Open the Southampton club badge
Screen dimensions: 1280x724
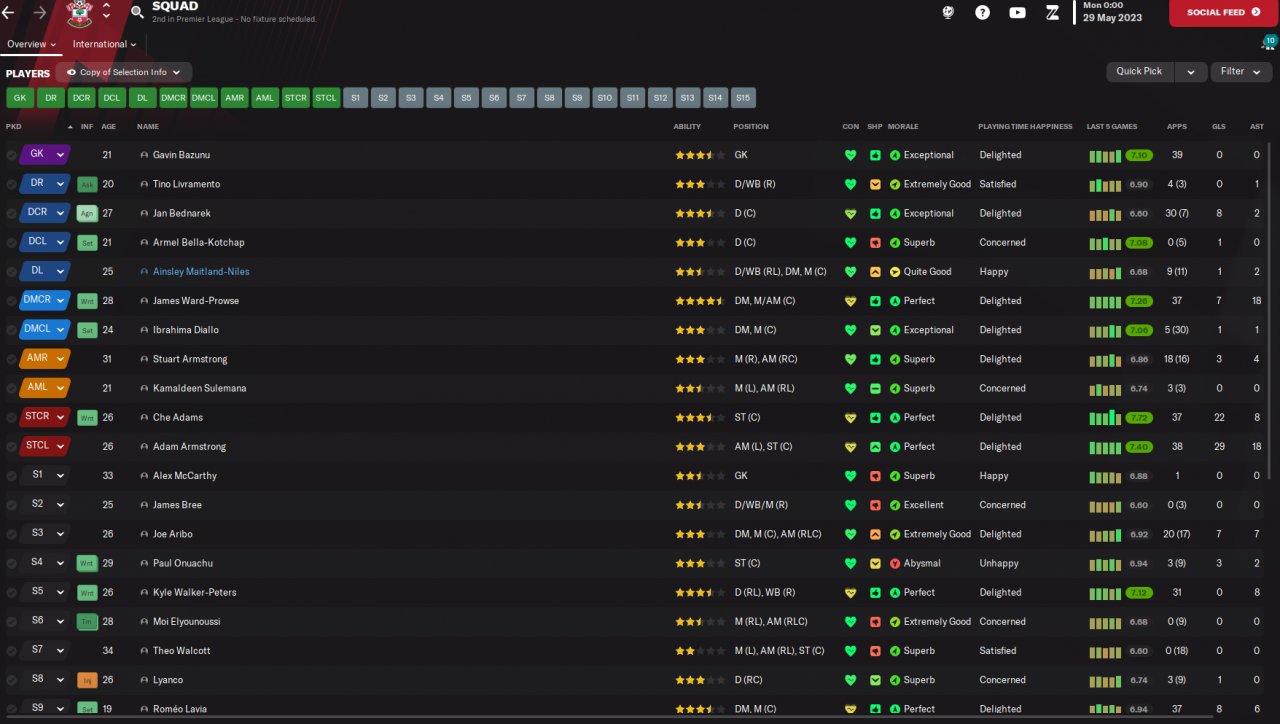point(80,13)
